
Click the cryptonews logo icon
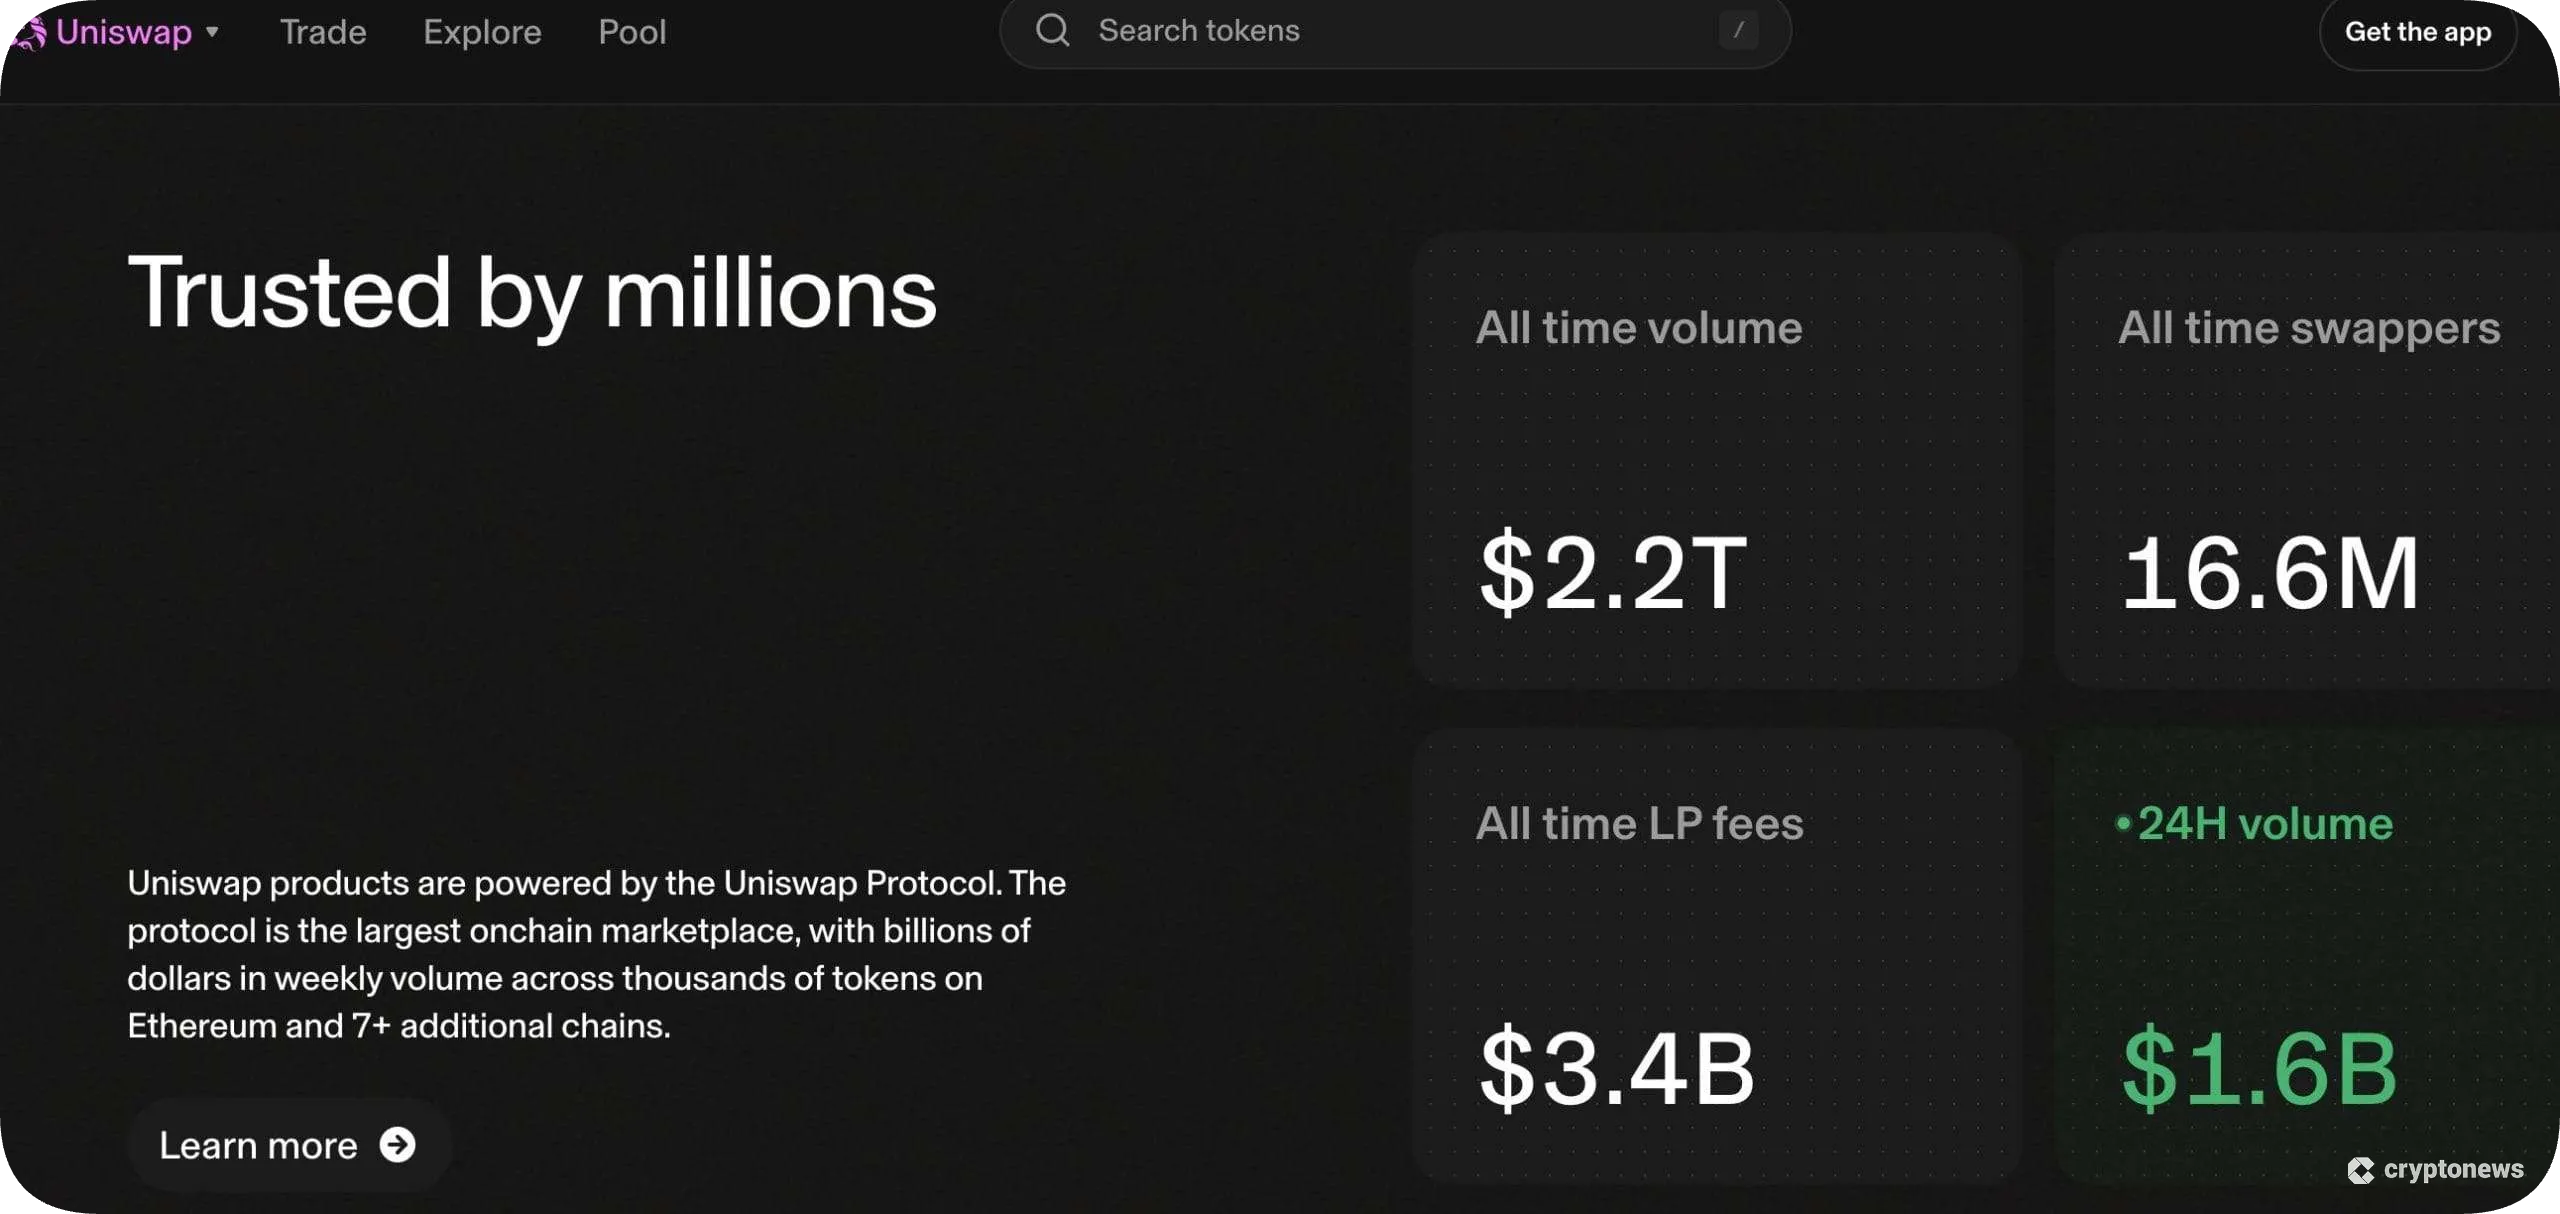pos(2361,1170)
